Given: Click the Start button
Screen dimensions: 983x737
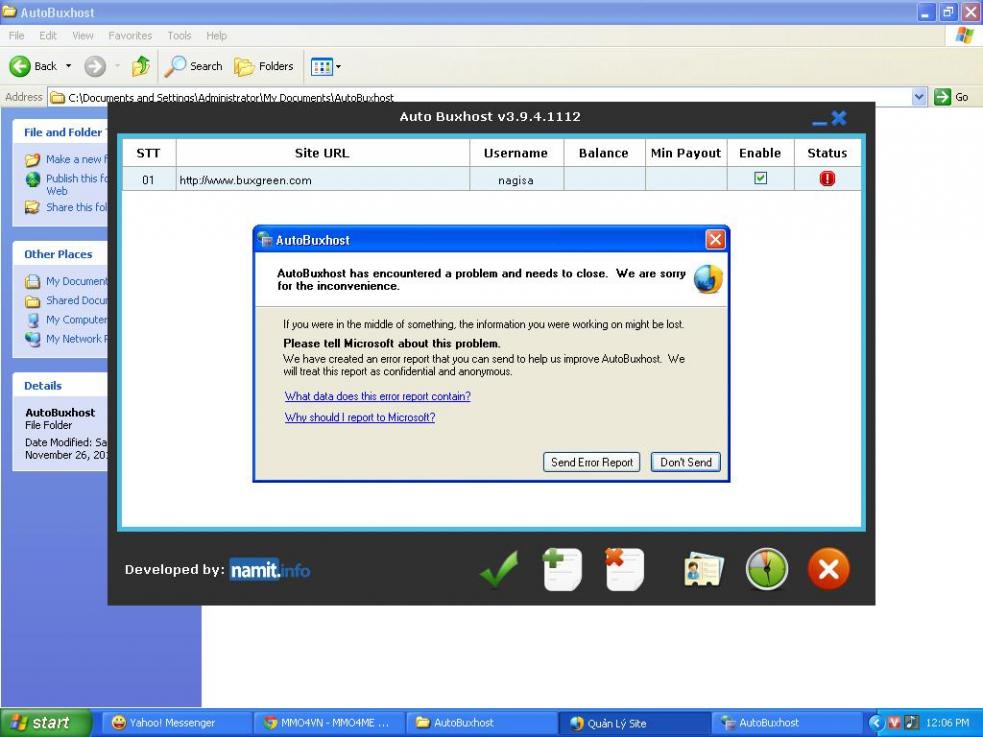Looking at the screenshot, I should tap(46, 723).
